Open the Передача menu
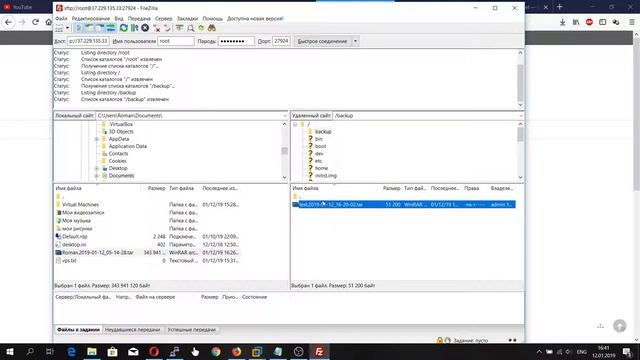The height and width of the screenshot is (360, 640). [139, 18]
